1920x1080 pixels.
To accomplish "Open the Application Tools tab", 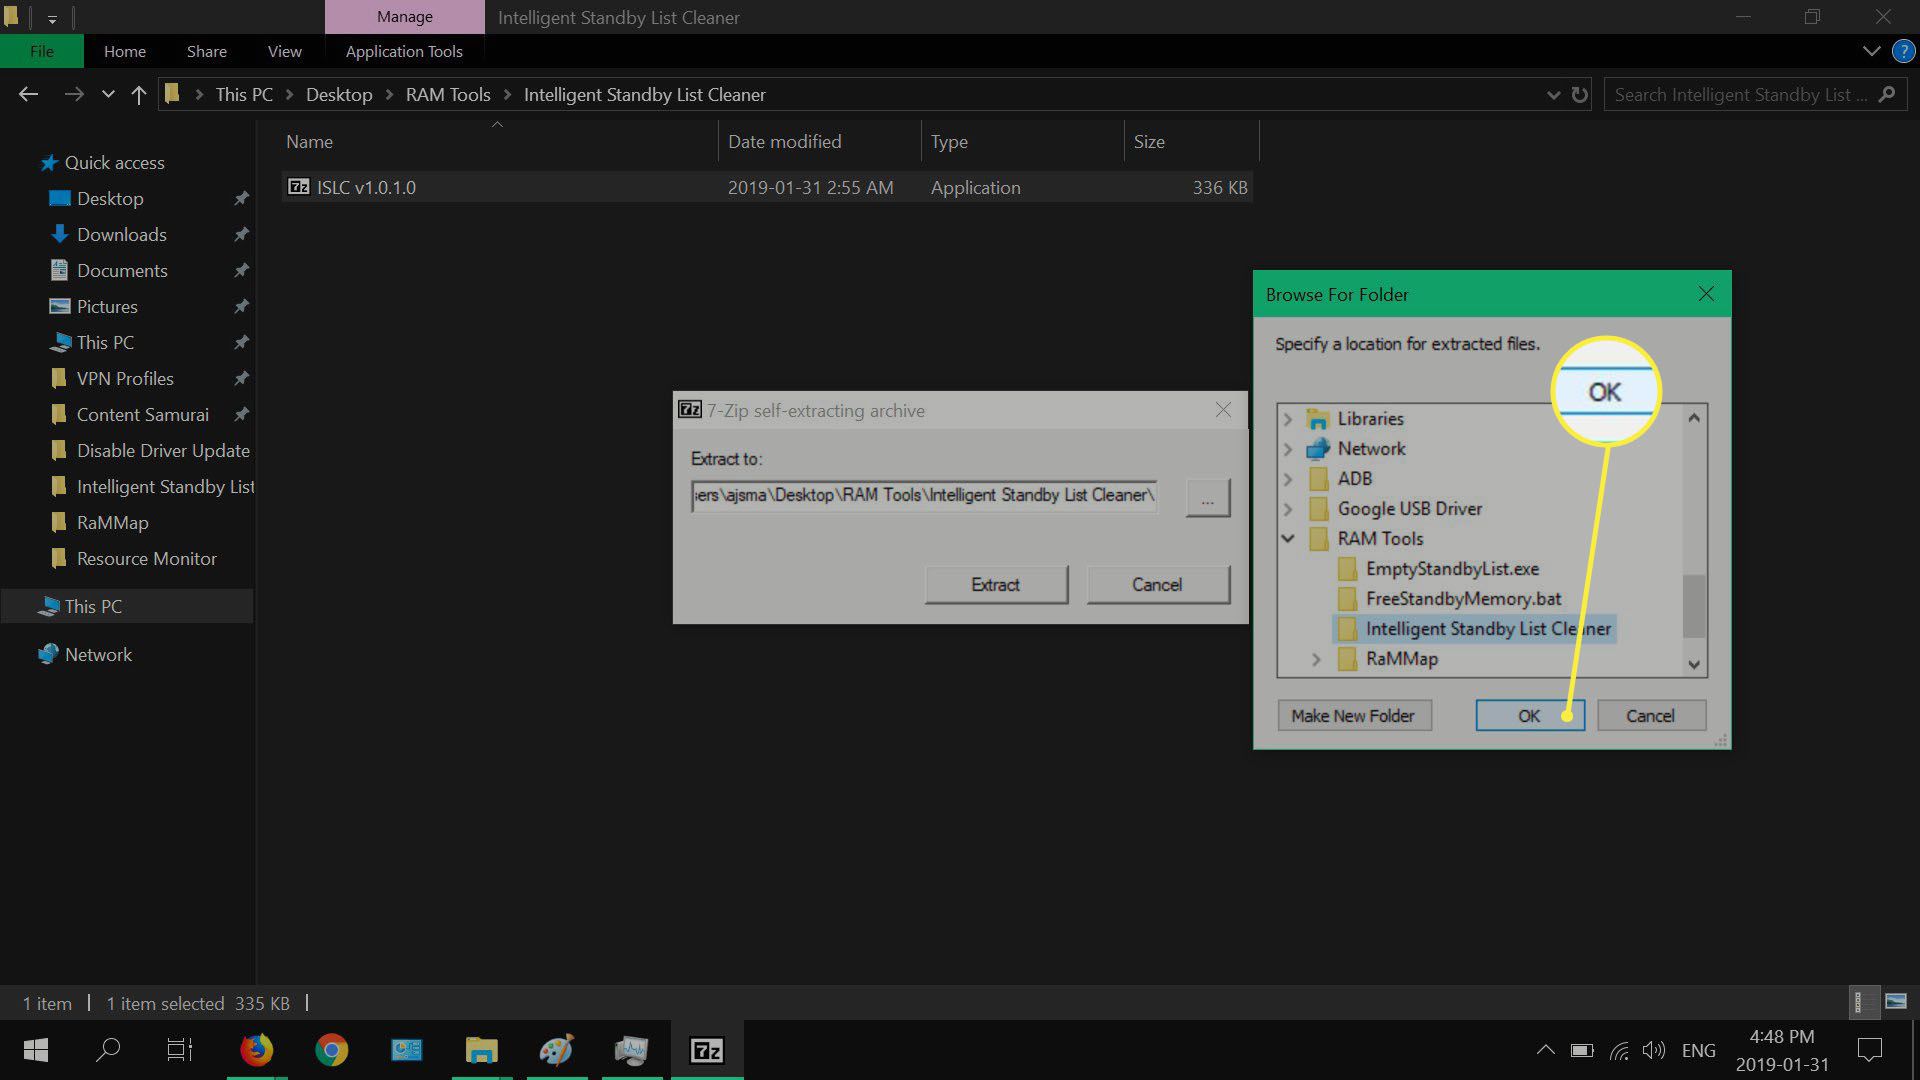I will pos(404,51).
